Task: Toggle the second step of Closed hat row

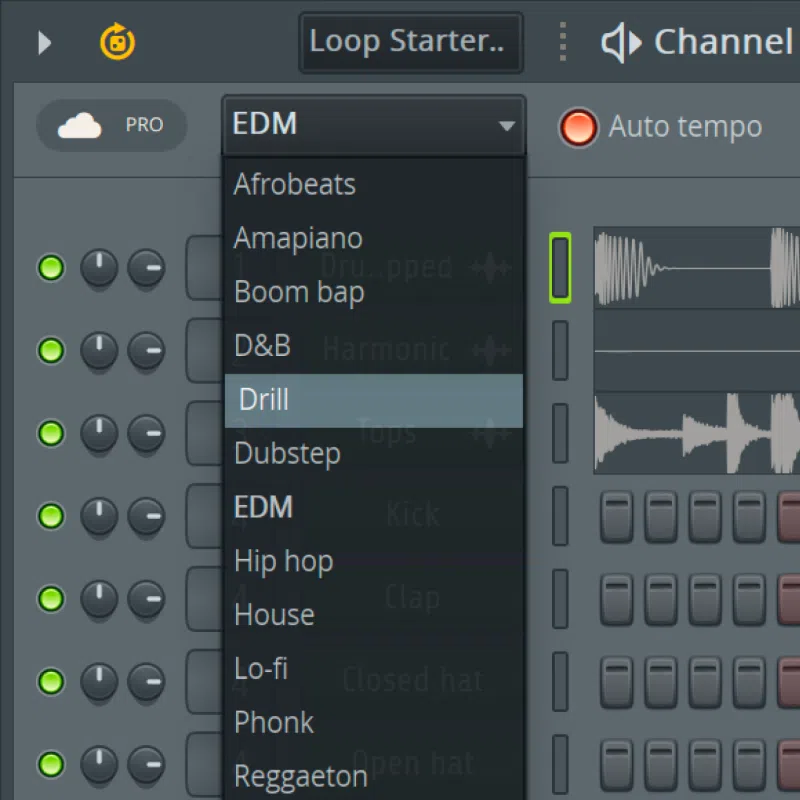Action: click(661, 681)
